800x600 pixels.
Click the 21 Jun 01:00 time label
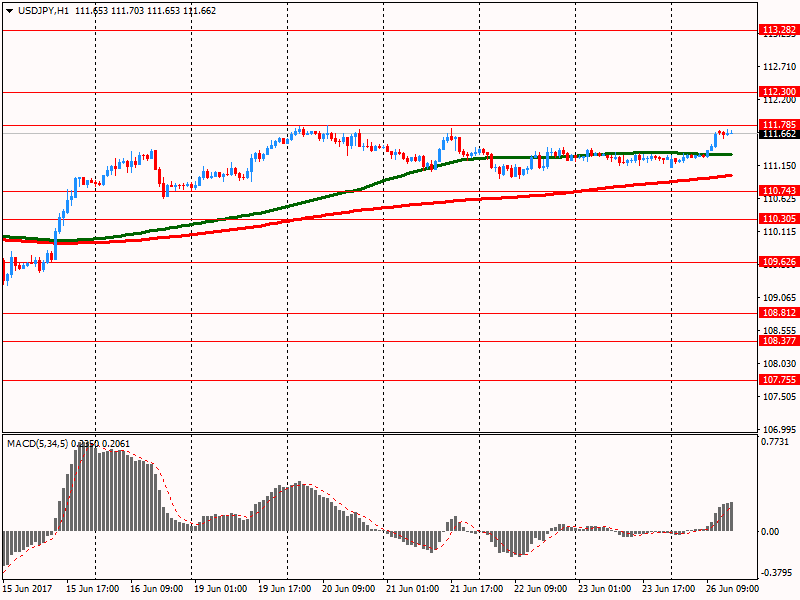[x=412, y=589]
